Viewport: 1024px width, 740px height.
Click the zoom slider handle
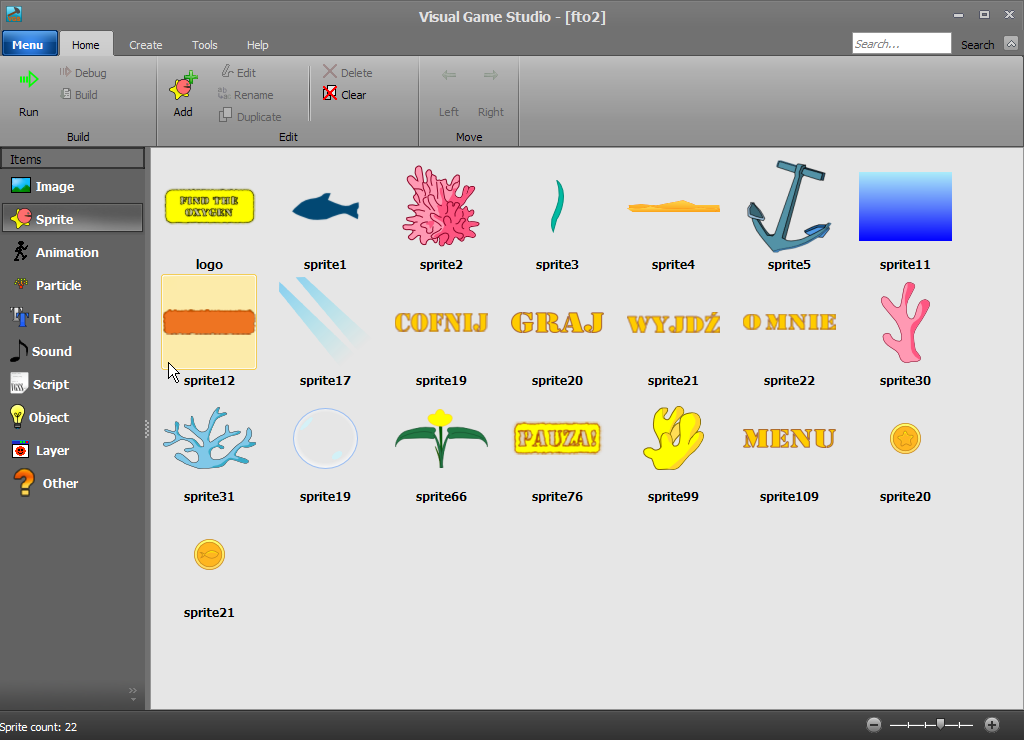[x=940, y=724]
